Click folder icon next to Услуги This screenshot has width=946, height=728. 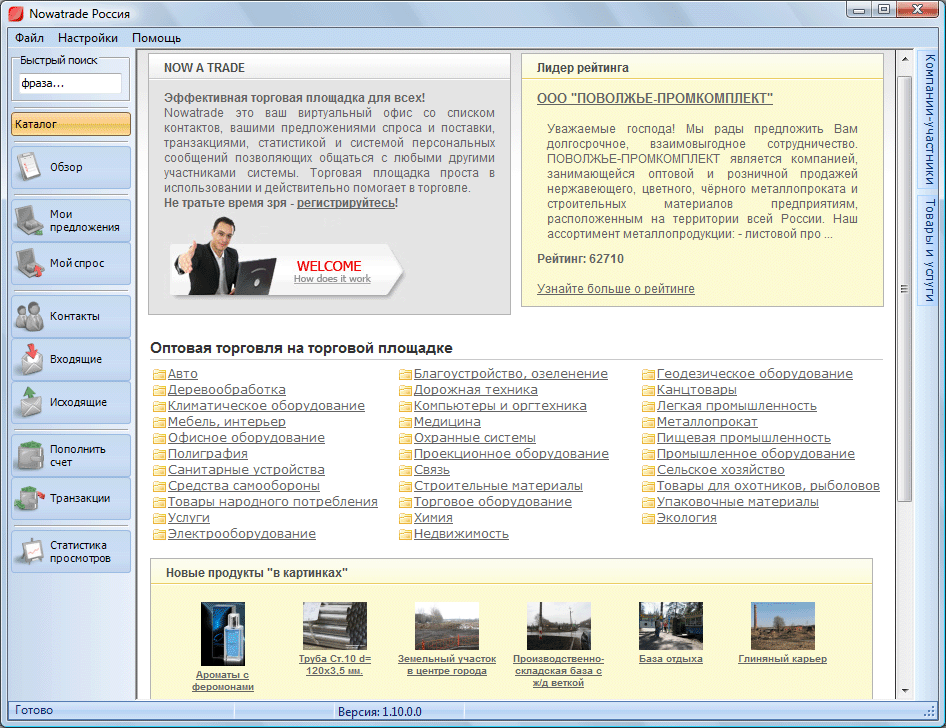[x=159, y=518]
